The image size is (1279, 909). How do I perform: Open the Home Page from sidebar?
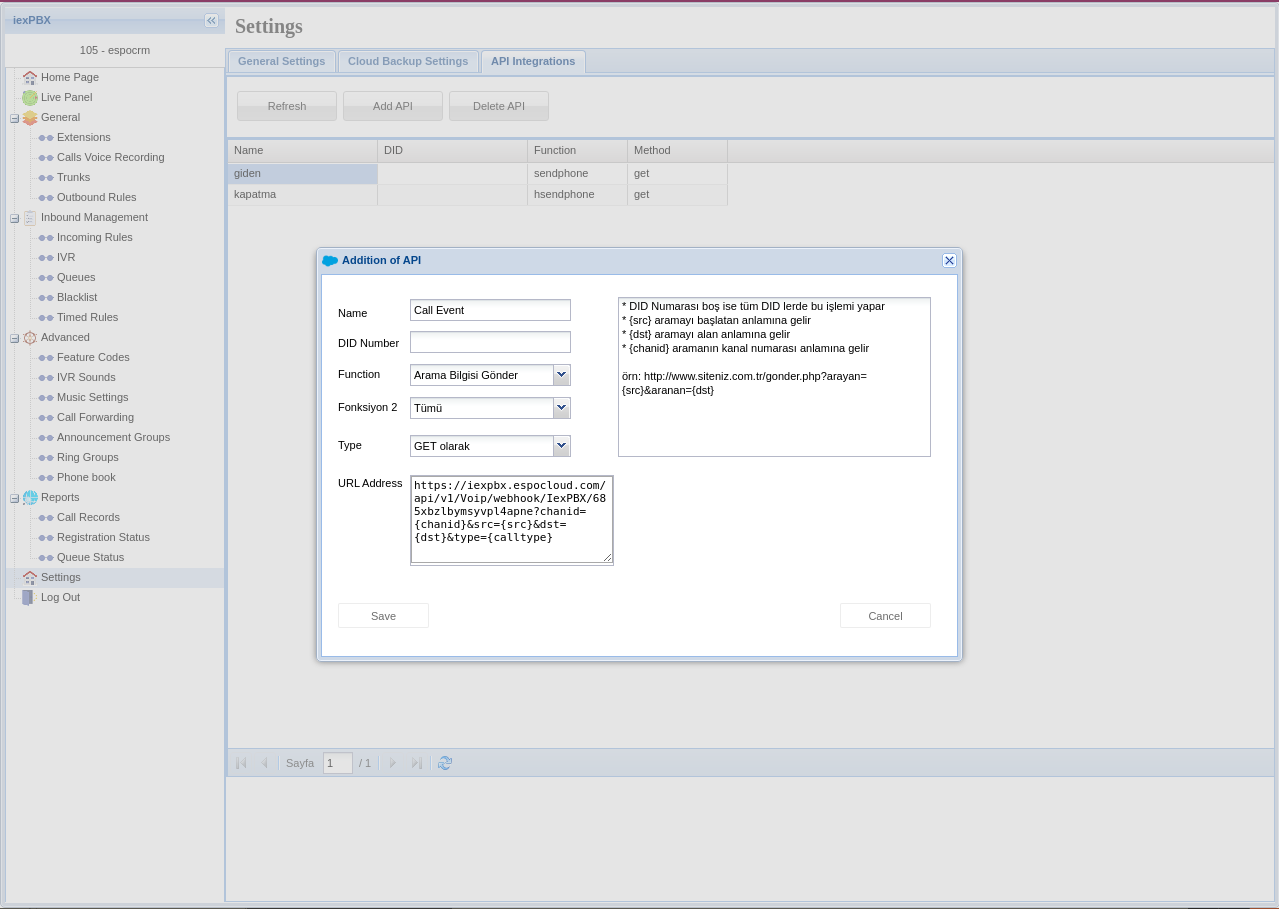pyautogui.click(x=30, y=77)
